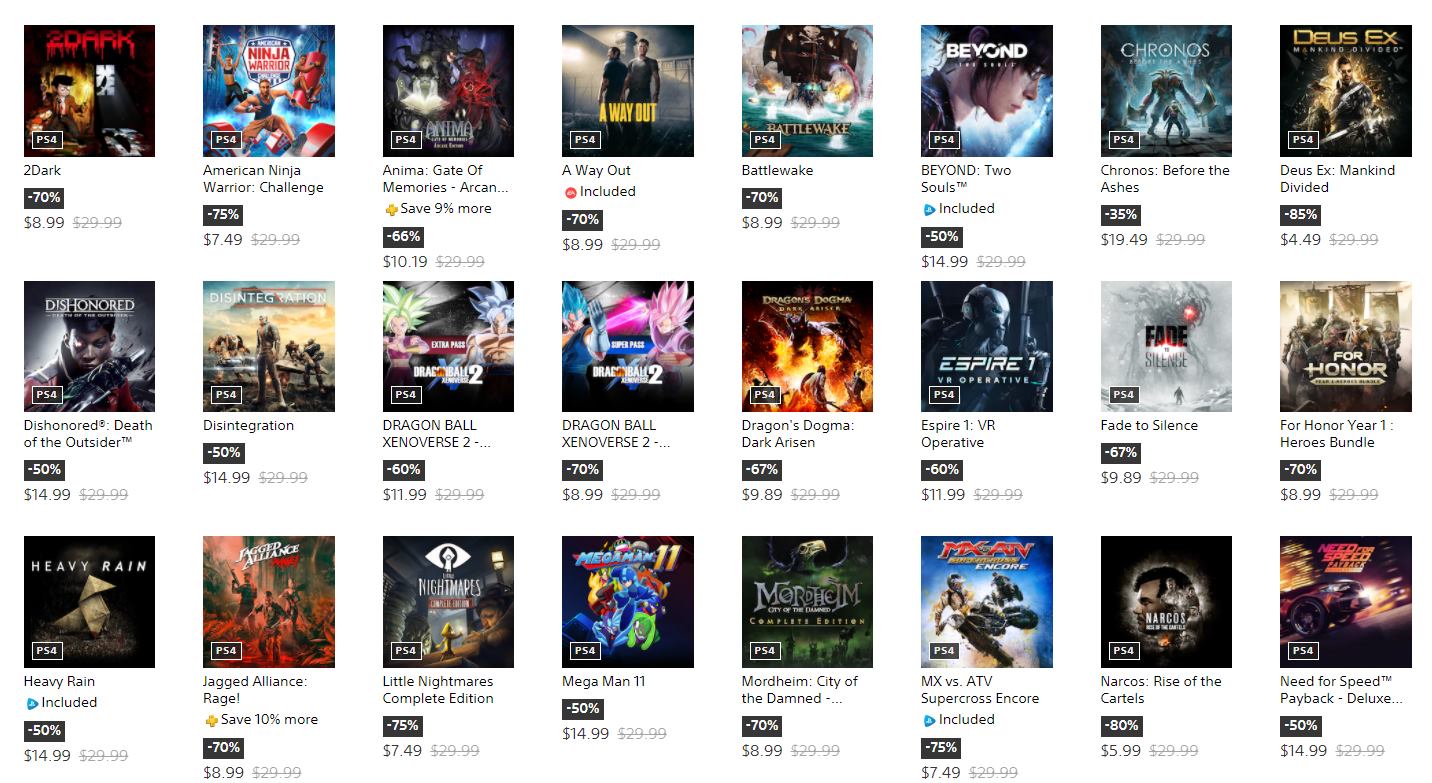Click the EA Play icon under A Way Out

[570, 192]
